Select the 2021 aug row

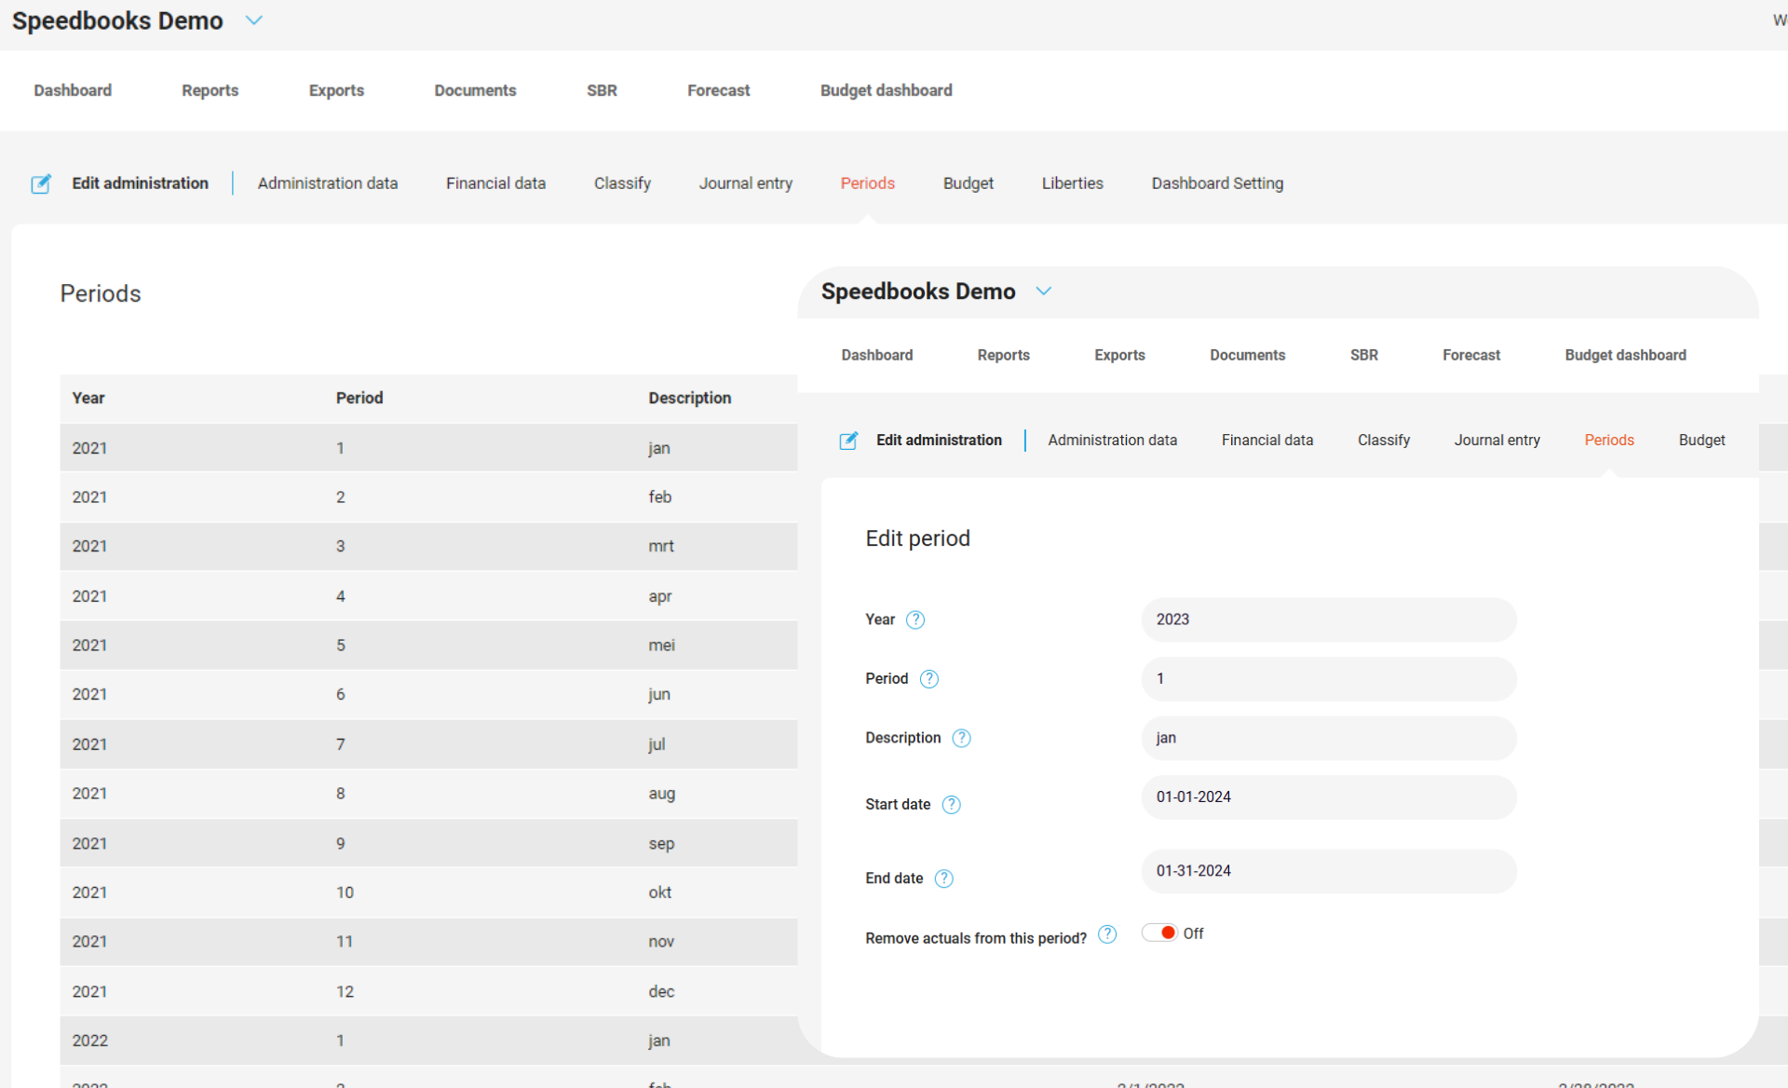429,793
